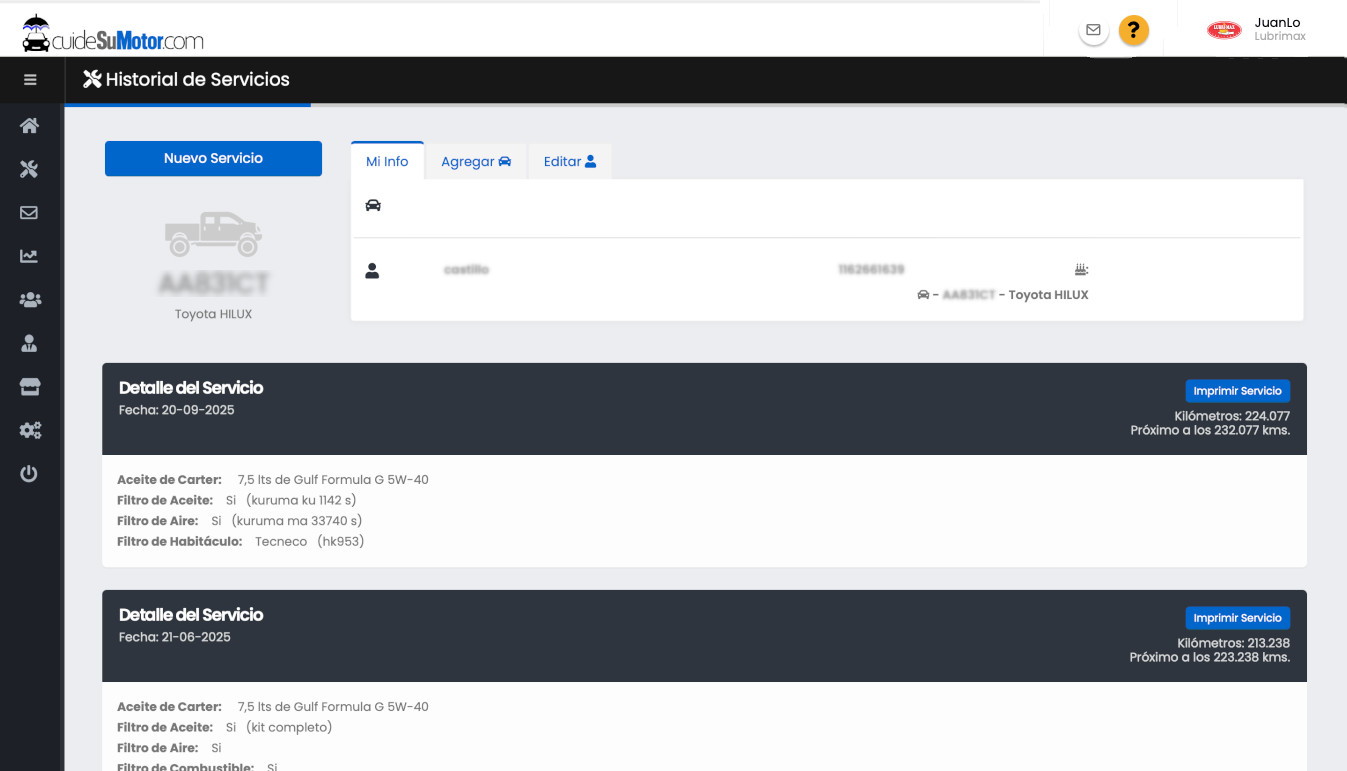Viewport: 1347px width, 771px height.
Task: Click the cuideSuMotor.com logo
Action: [113, 35]
